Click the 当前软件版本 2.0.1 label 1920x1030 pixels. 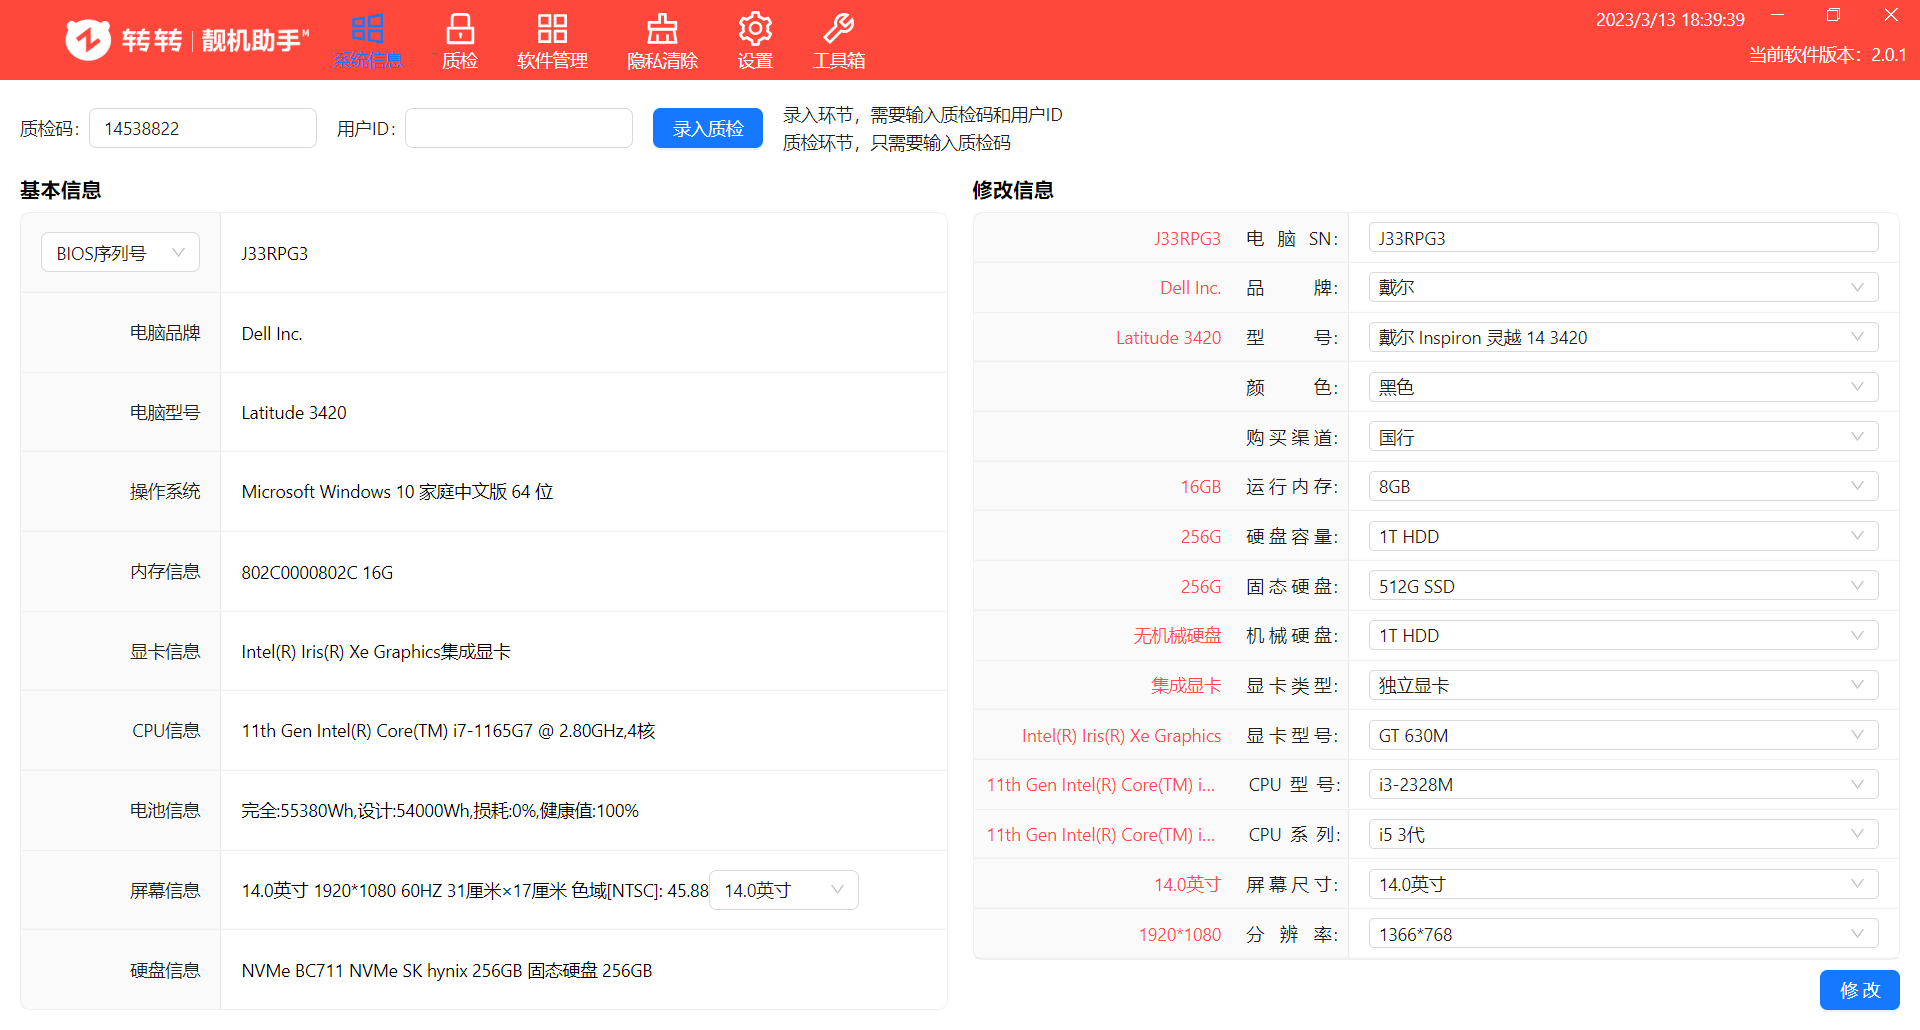click(1827, 55)
